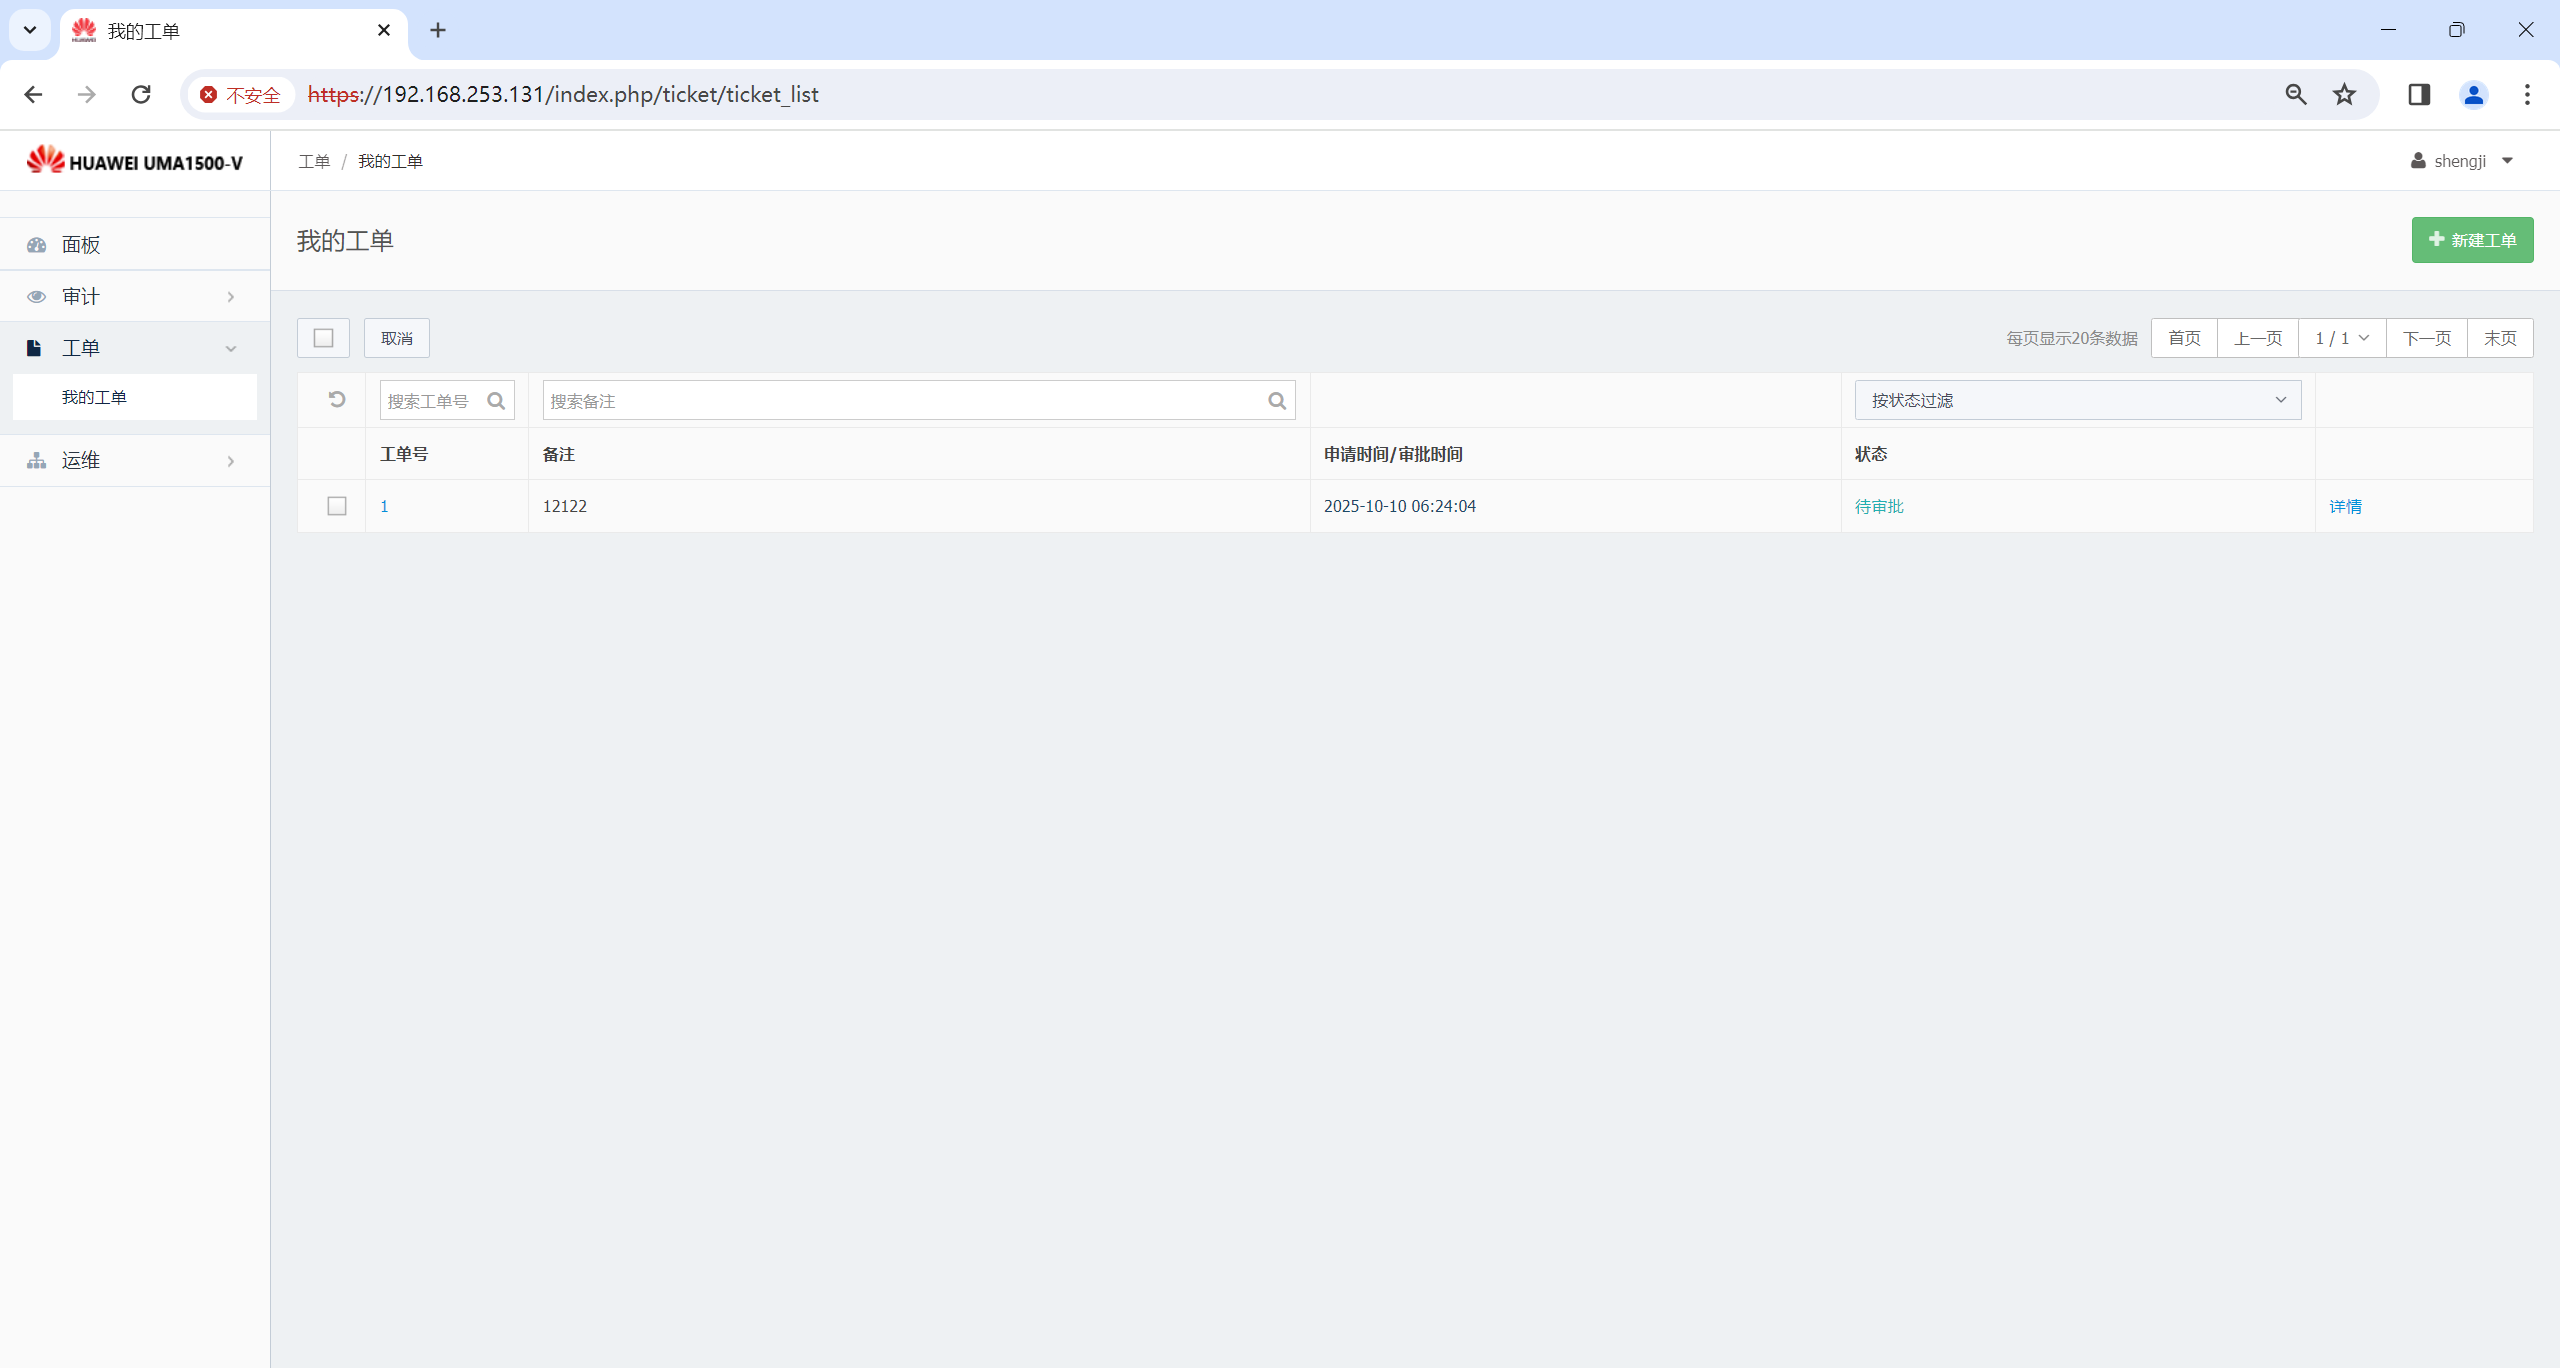The image size is (2560, 1368).
Task: Click the 取消 button
Action: pyautogui.click(x=397, y=338)
